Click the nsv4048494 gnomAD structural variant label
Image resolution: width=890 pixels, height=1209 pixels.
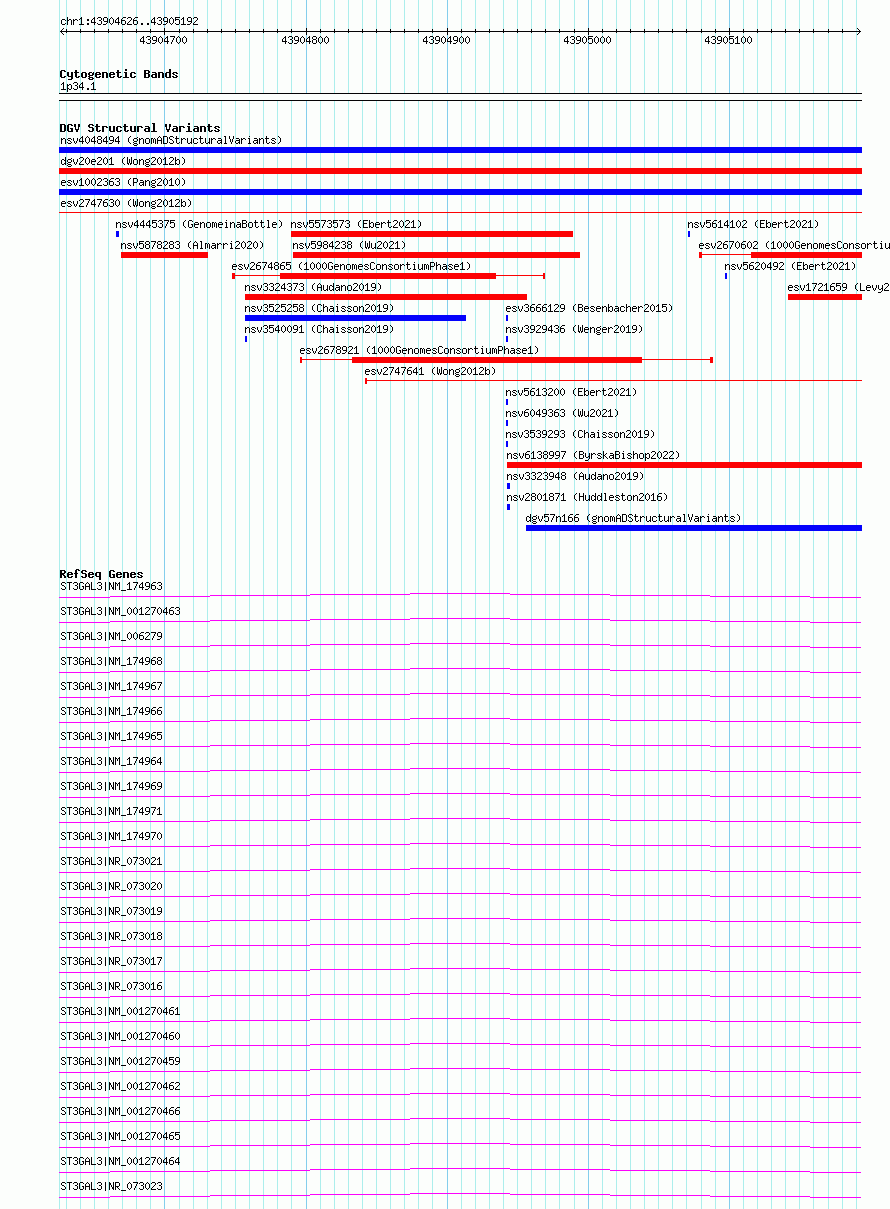[171, 140]
